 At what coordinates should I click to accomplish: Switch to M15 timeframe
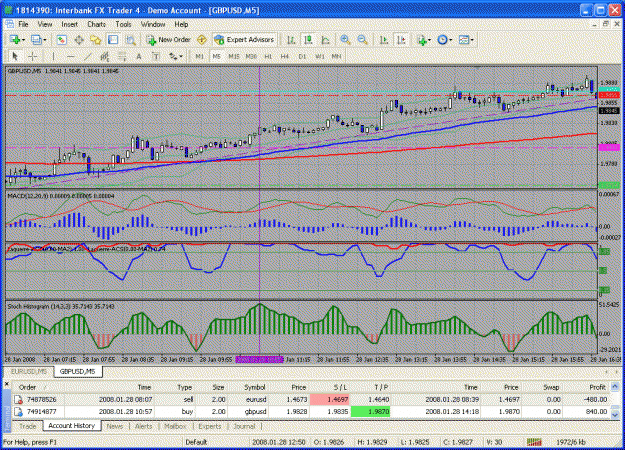(x=234, y=57)
